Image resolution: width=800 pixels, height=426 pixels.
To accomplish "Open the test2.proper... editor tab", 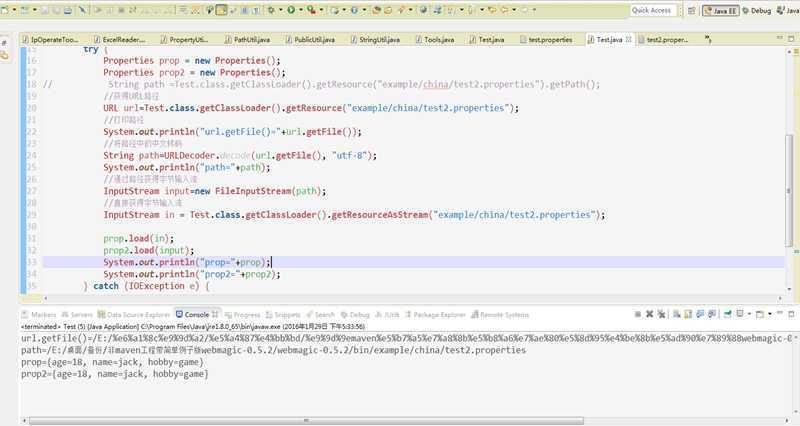I will 663,39.
